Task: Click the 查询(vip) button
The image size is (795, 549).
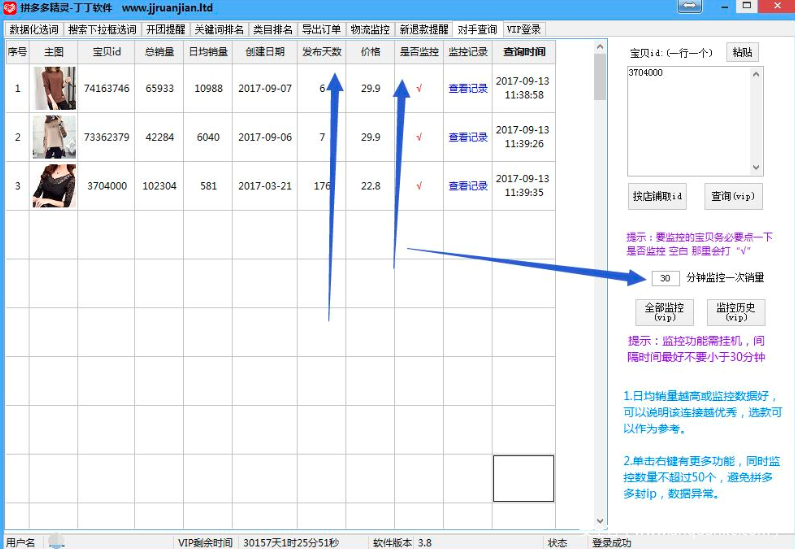Action: 731,197
